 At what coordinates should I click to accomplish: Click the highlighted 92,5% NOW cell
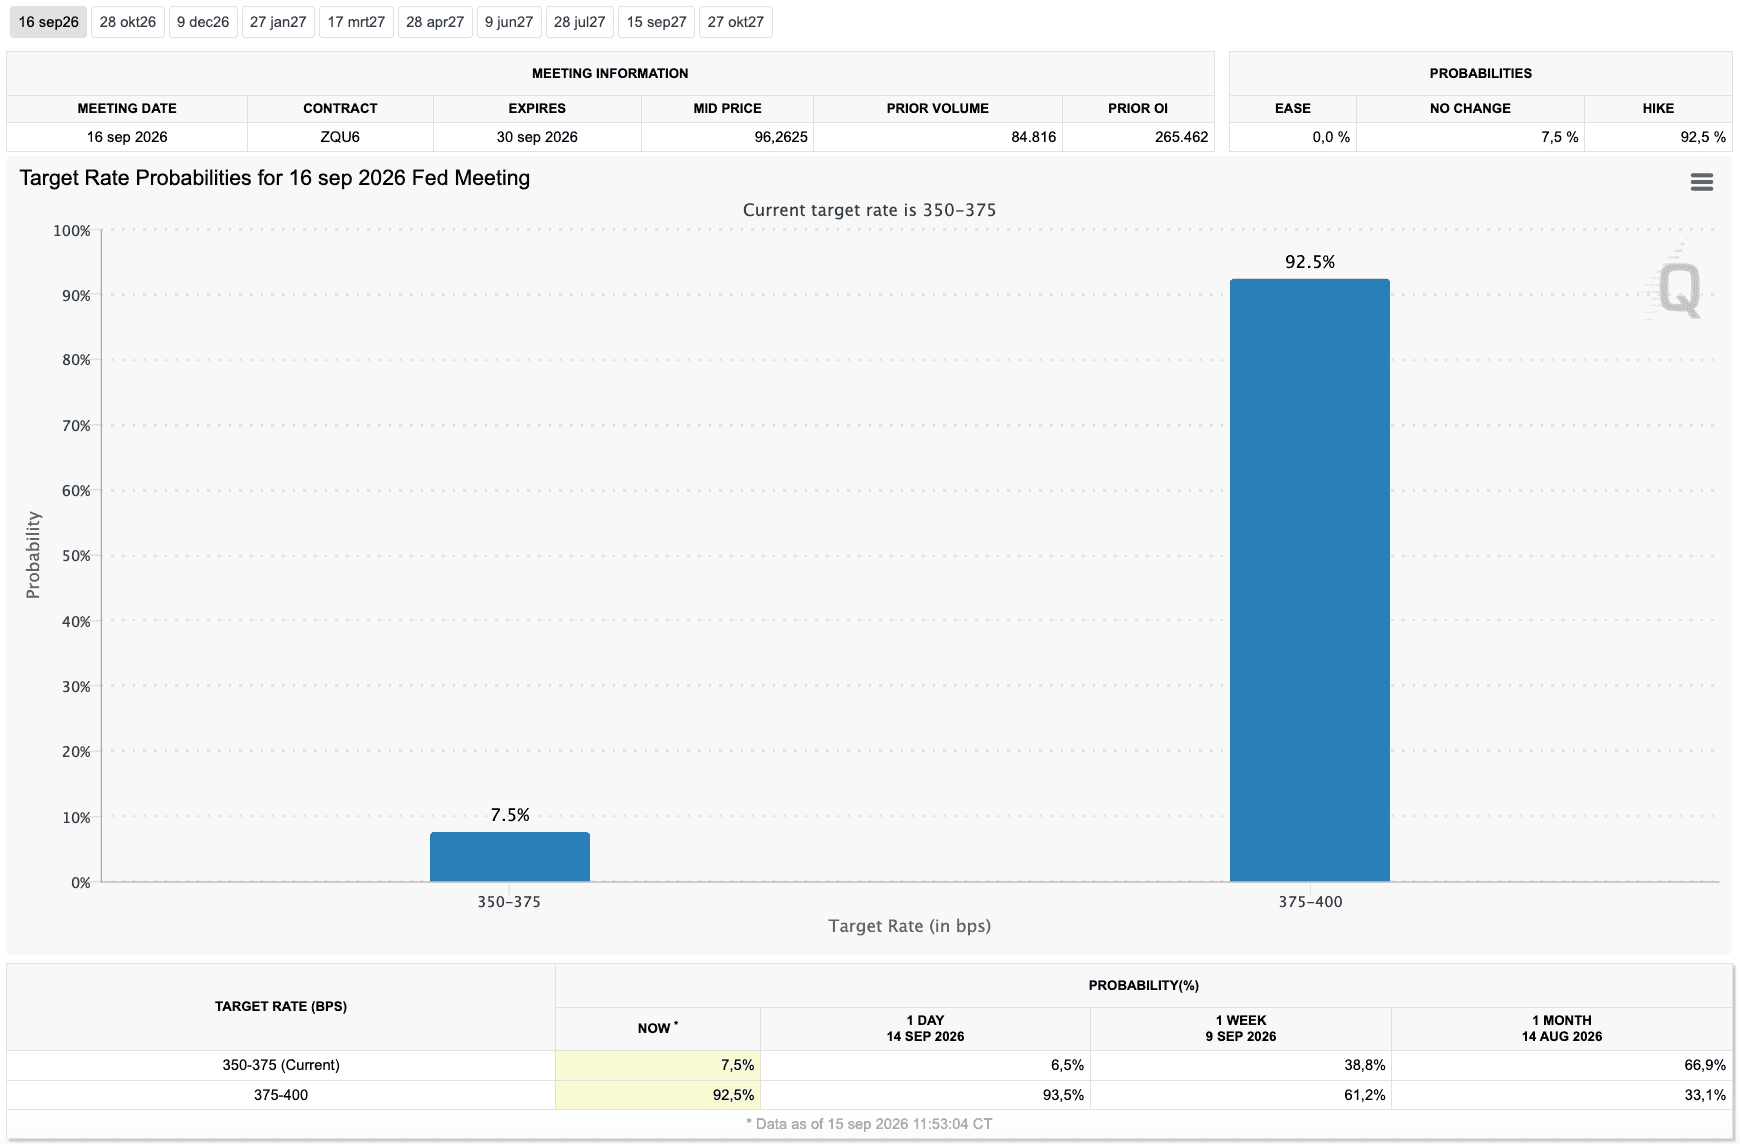[658, 1095]
